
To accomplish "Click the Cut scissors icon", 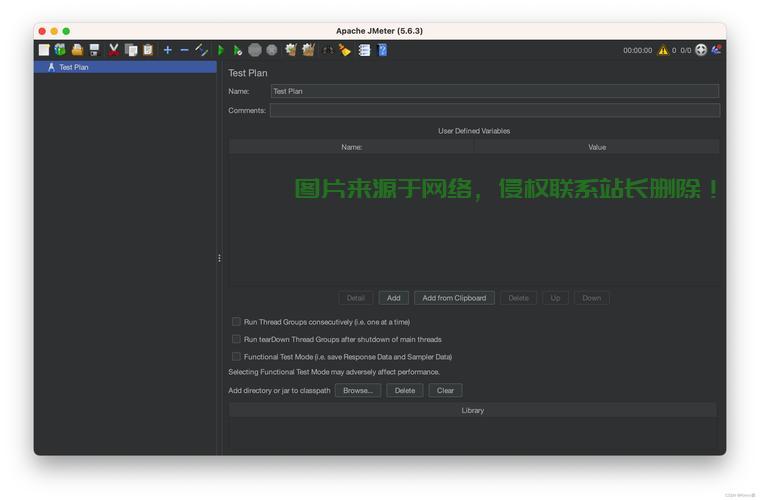I will (x=114, y=49).
